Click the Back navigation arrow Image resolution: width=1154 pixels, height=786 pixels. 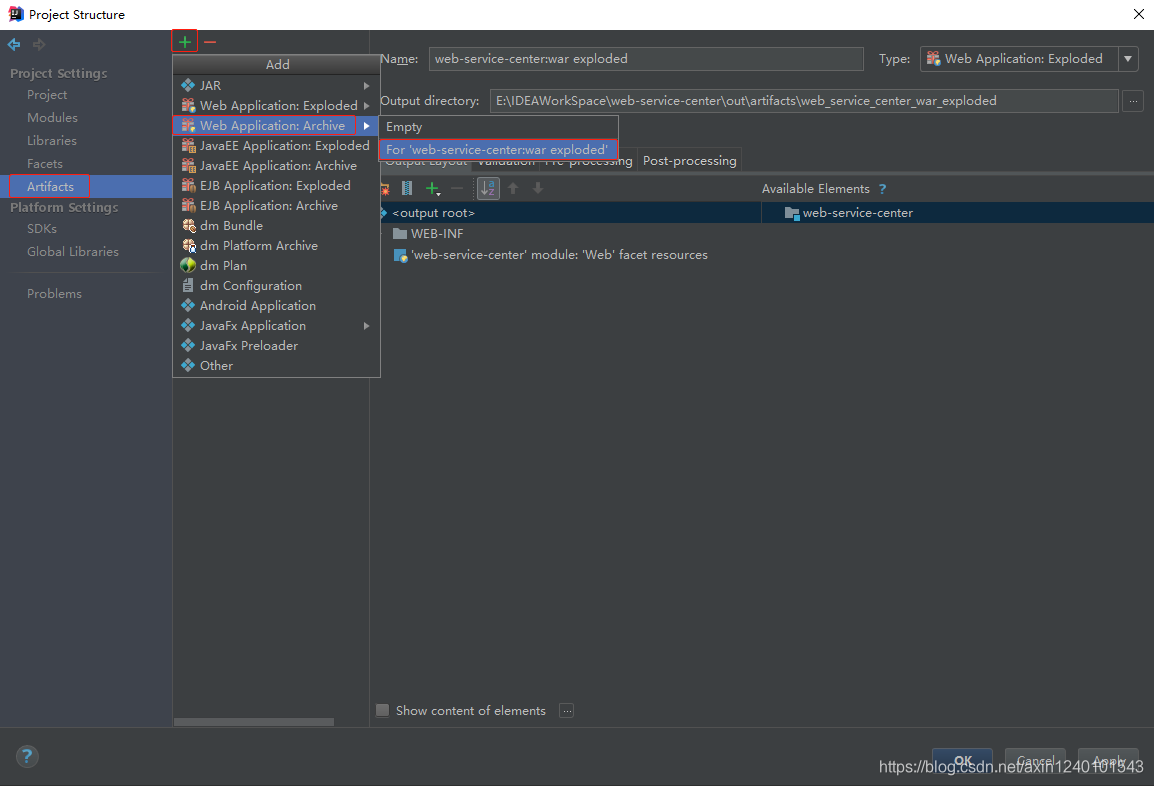(x=14, y=45)
